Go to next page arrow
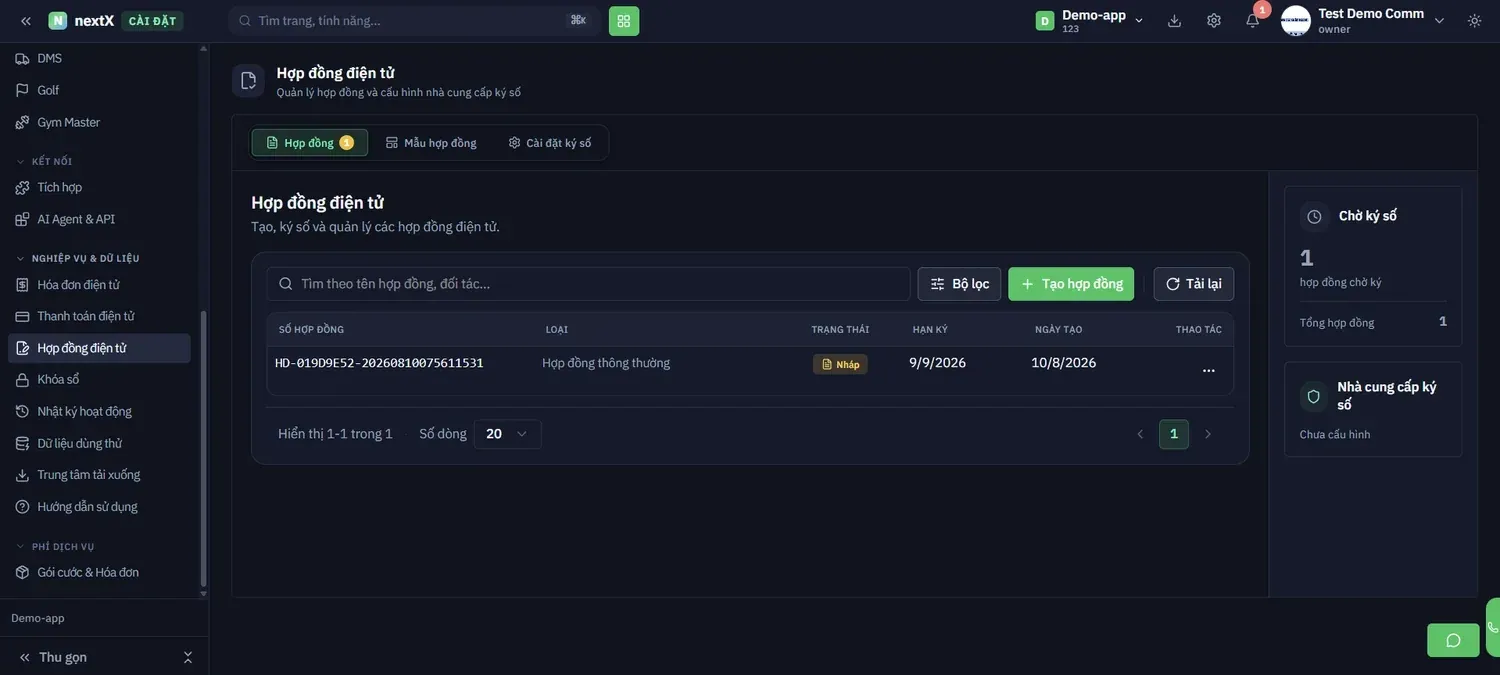1500x675 pixels. (x=1208, y=434)
